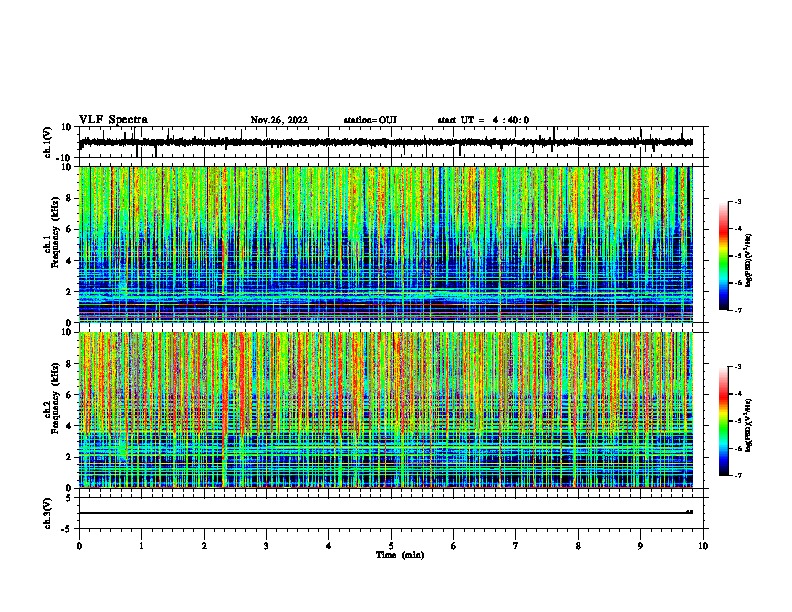Click the time axis tick label "1"
The image size is (792, 612).
[141, 546]
